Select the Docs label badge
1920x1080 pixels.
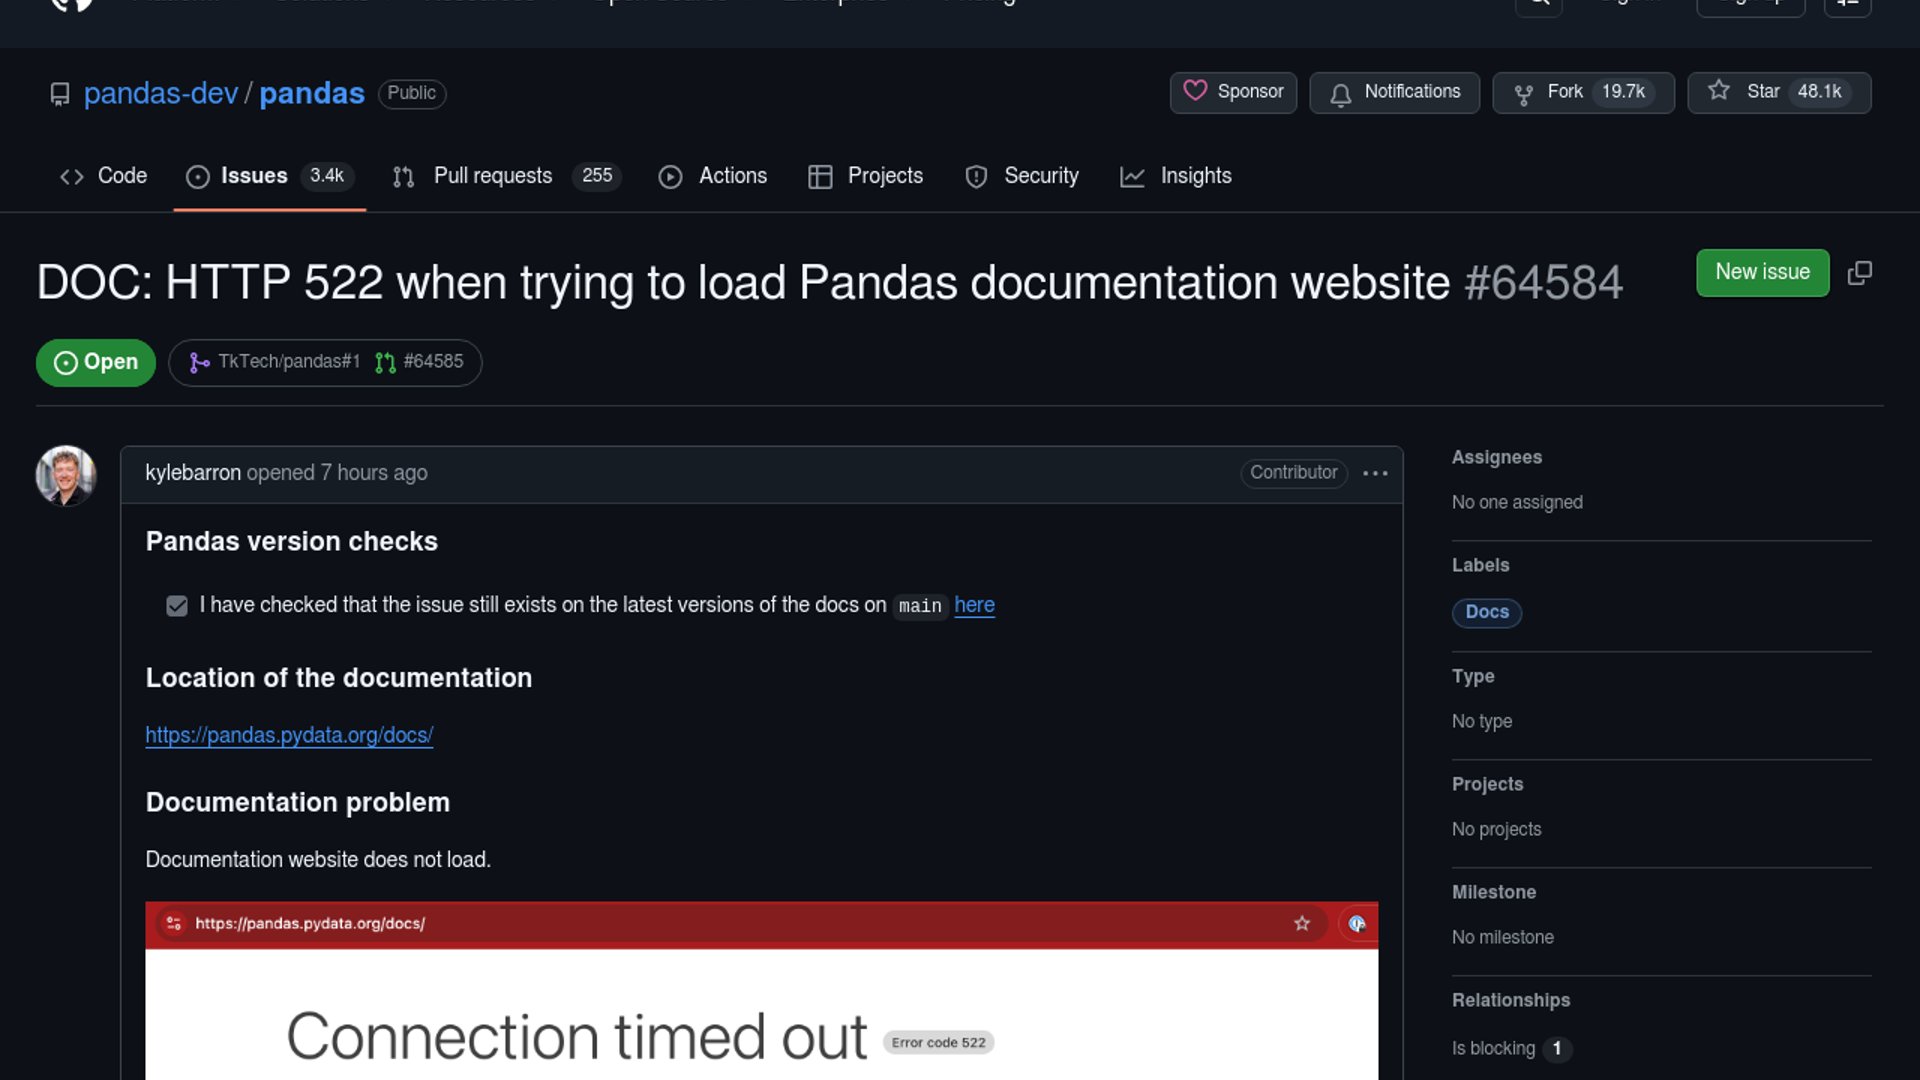click(1486, 612)
